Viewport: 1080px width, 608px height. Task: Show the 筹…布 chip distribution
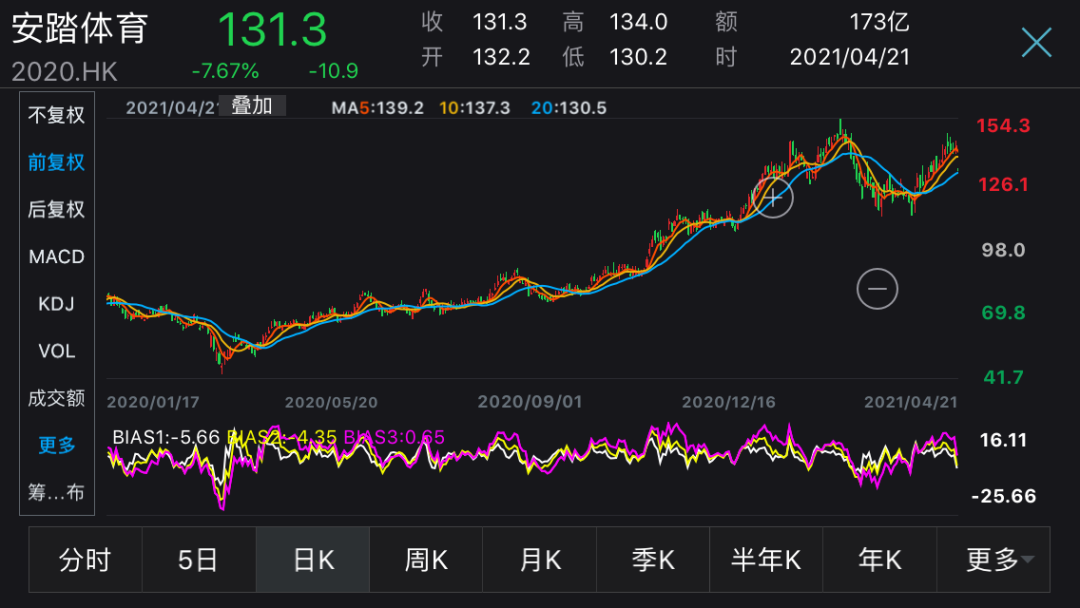[x=56, y=492]
